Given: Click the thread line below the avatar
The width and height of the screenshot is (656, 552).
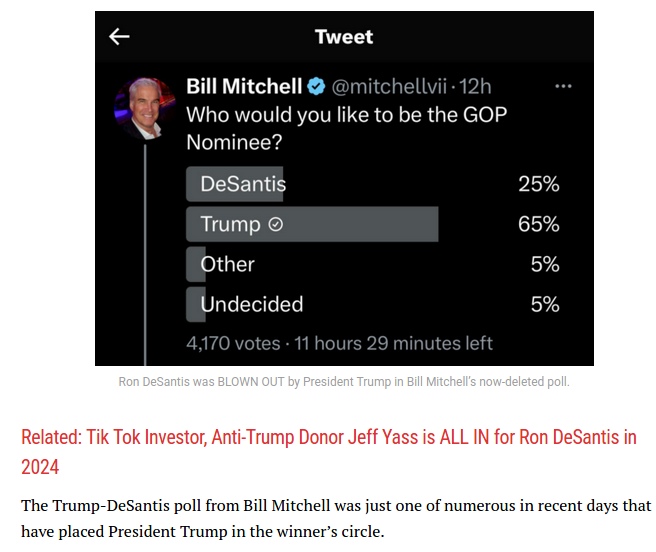Looking at the screenshot, I should (145, 255).
